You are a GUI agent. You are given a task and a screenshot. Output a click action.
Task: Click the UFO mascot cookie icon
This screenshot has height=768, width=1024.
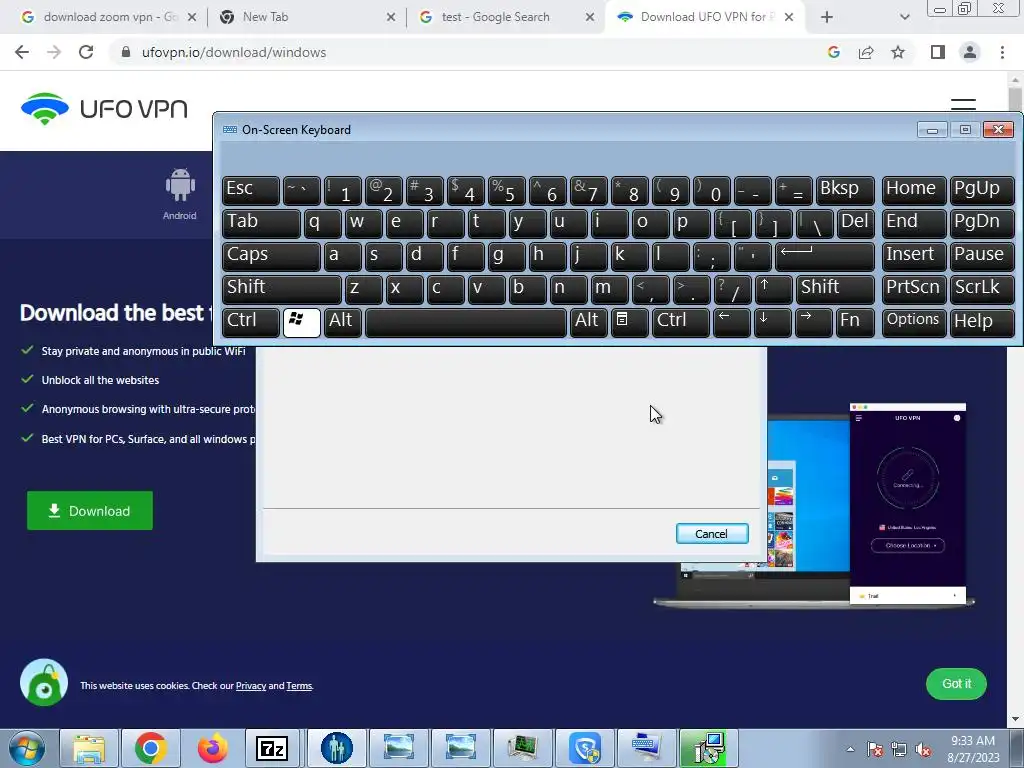(44, 683)
